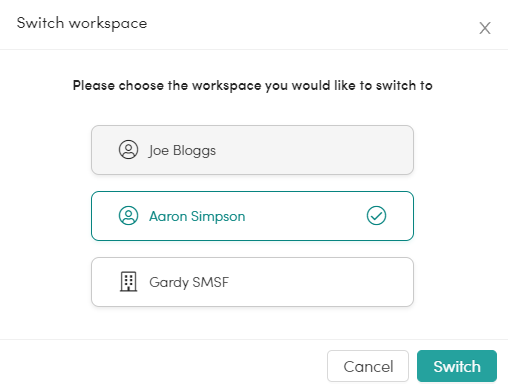The height and width of the screenshot is (385, 508).
Task: Select the Joe Bloggs workspace card
Action: (x=252, y=150)
